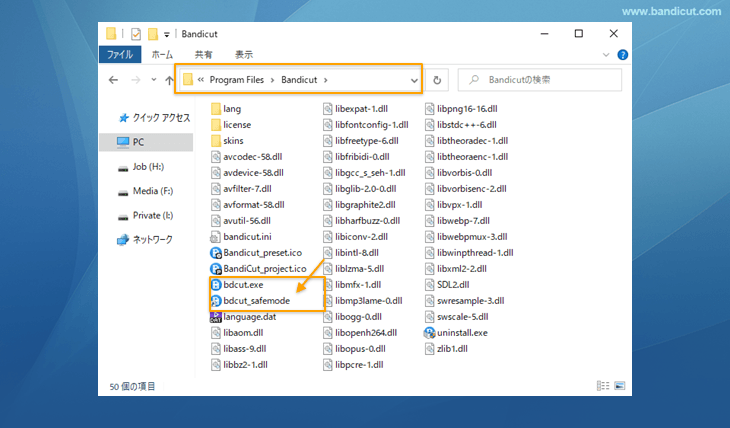Open the ファイル menu
730x428 pixels.
[123, 55]
